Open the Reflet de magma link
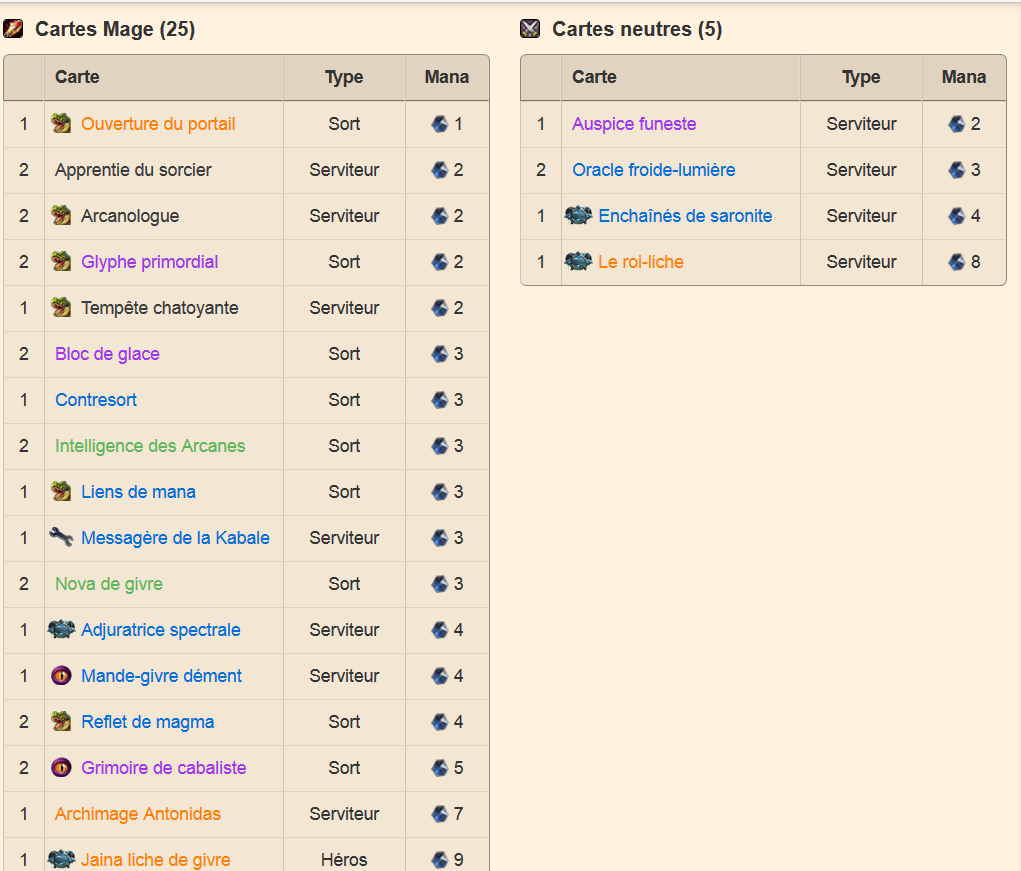Viewport: 1021px width, 871px height. (148, 722)
